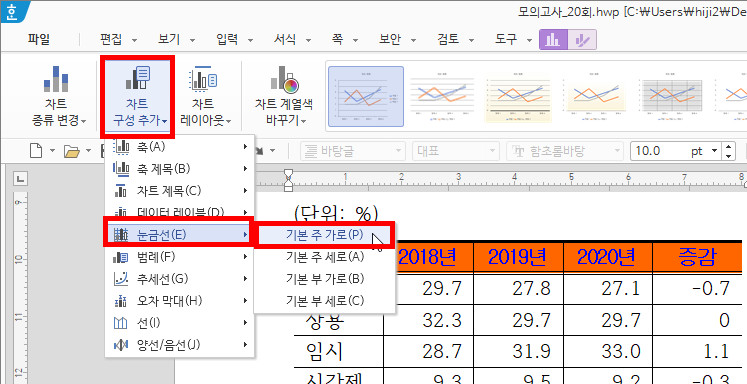747x384 pixels.
Task: Expand the 차트 제목(C) submenu
Action: click(x=180, y=191)
